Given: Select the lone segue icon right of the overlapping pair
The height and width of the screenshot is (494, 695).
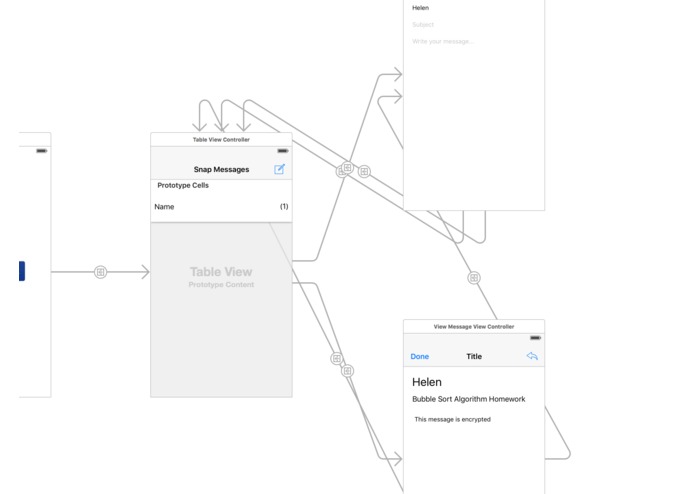Looking at the screenshot, I should point(364,171).
